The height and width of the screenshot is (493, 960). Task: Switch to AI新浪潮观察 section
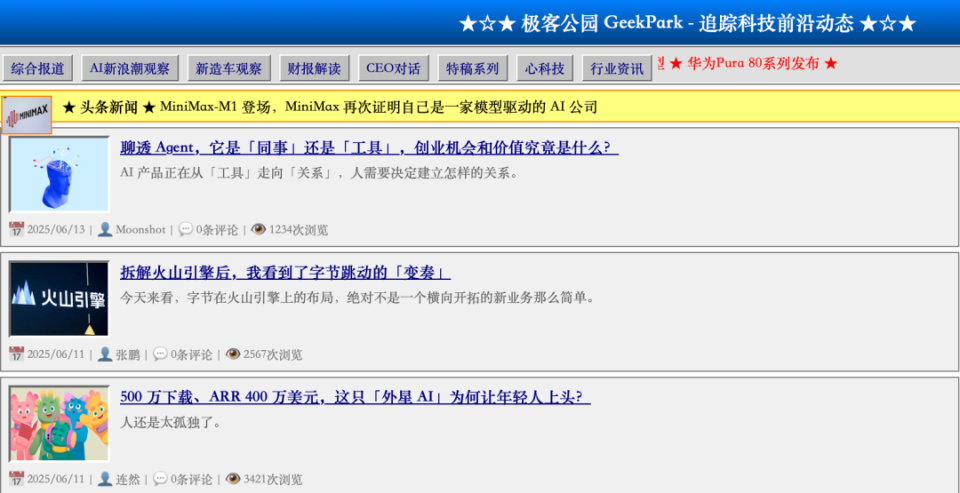click(x=130, y=68)
